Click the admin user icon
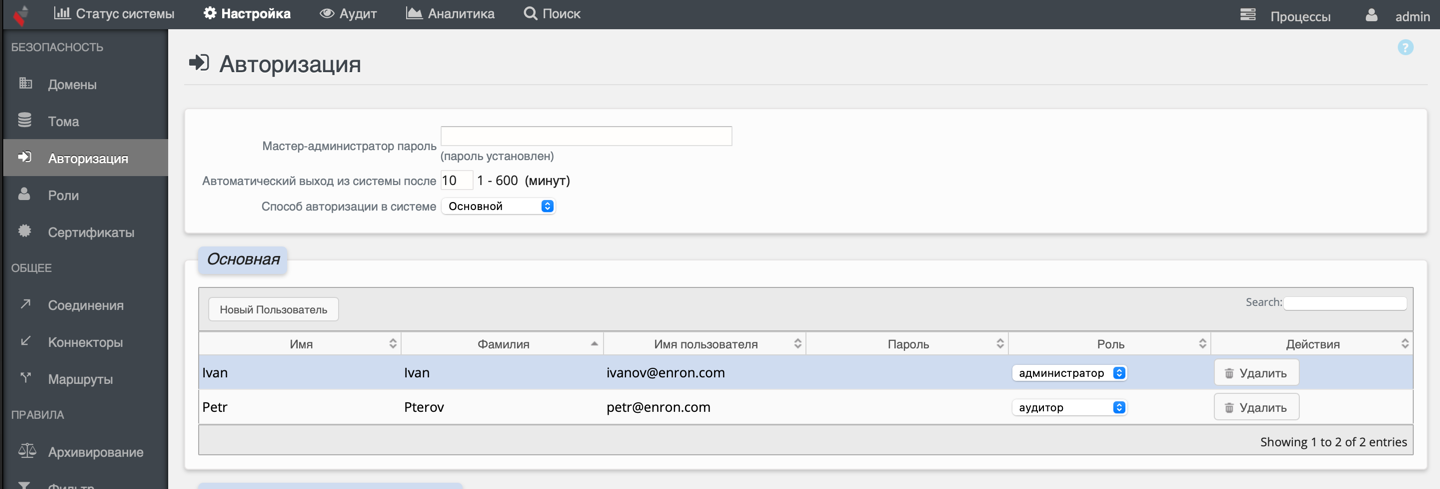Image resolution: width=1440 pixels, height=489 pixels. pyautogui.click(x=1372, y=15)
